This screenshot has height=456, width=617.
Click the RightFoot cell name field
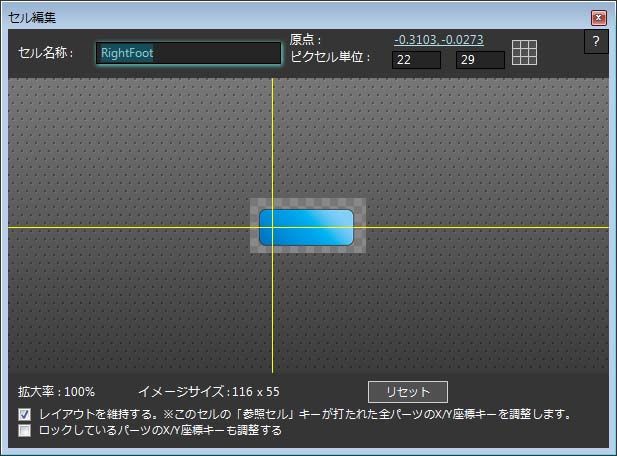click(x=188, y=53)
